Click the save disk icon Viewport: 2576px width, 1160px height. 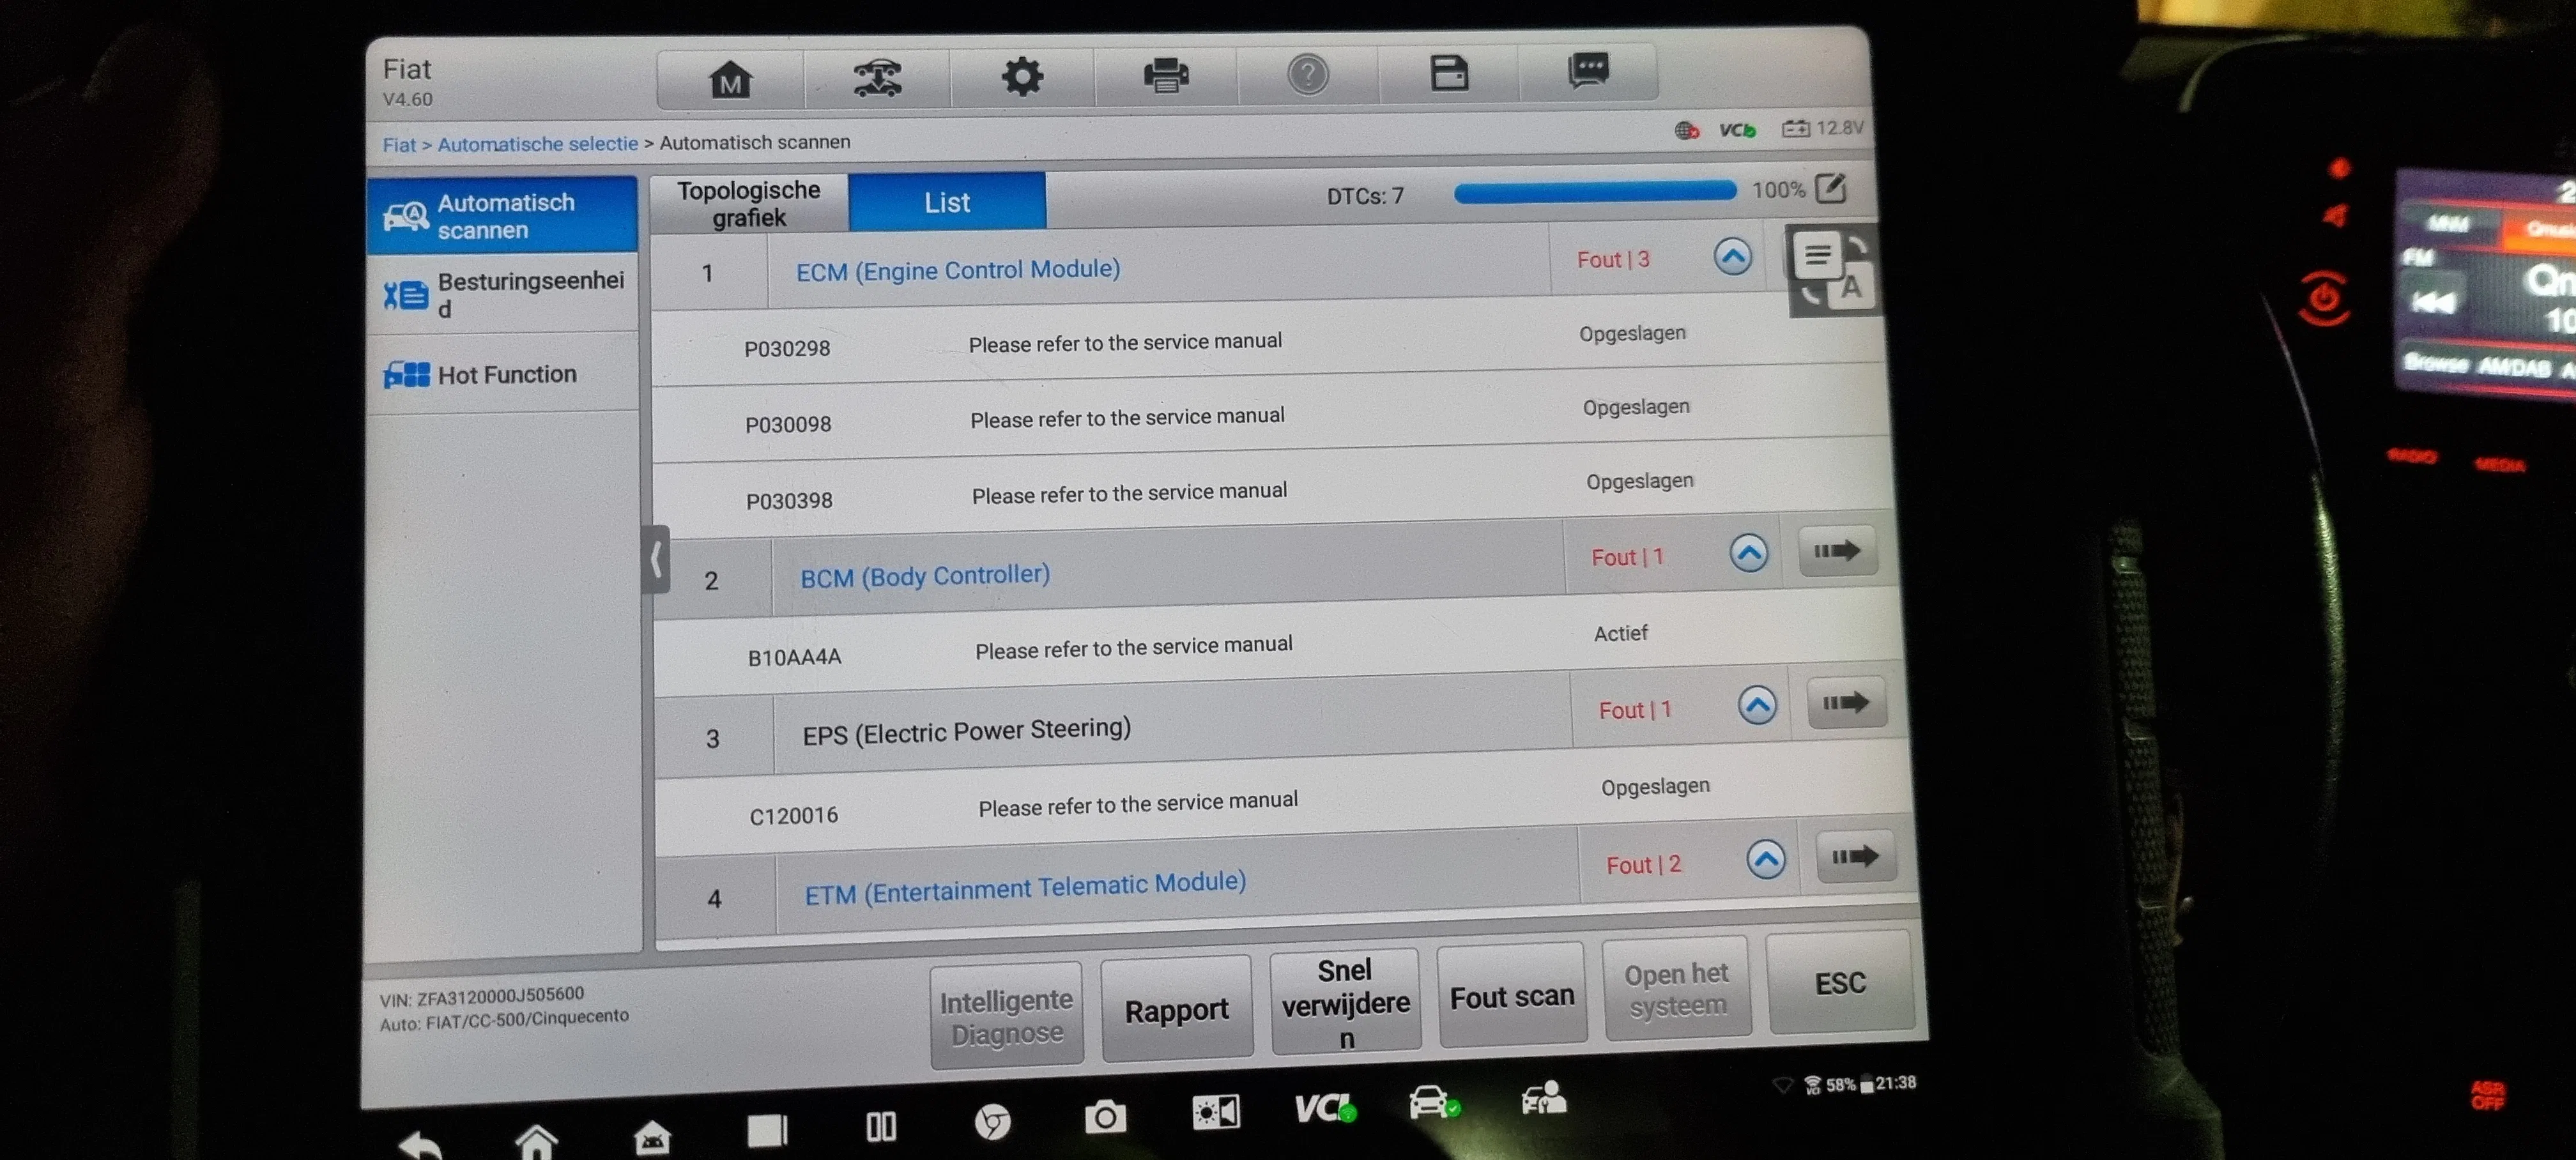coord(1449,73)
